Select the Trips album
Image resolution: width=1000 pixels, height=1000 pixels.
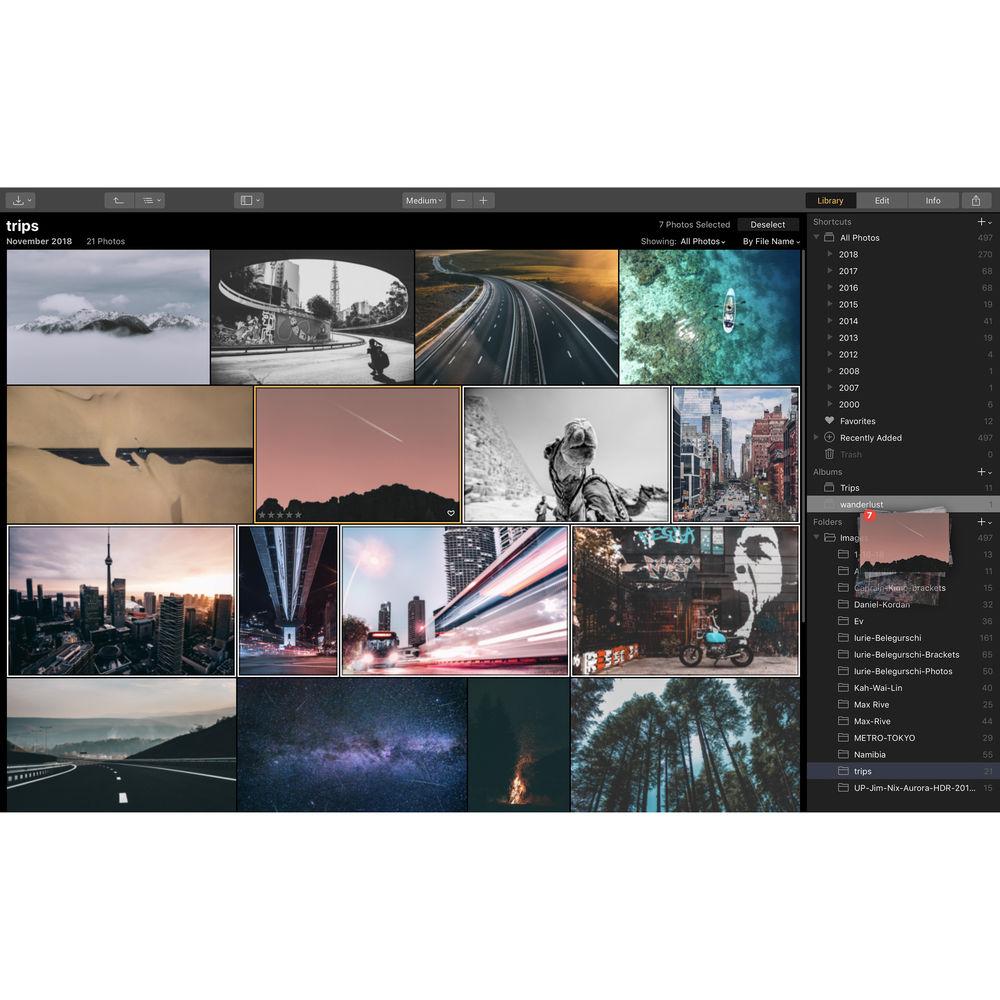851,488
